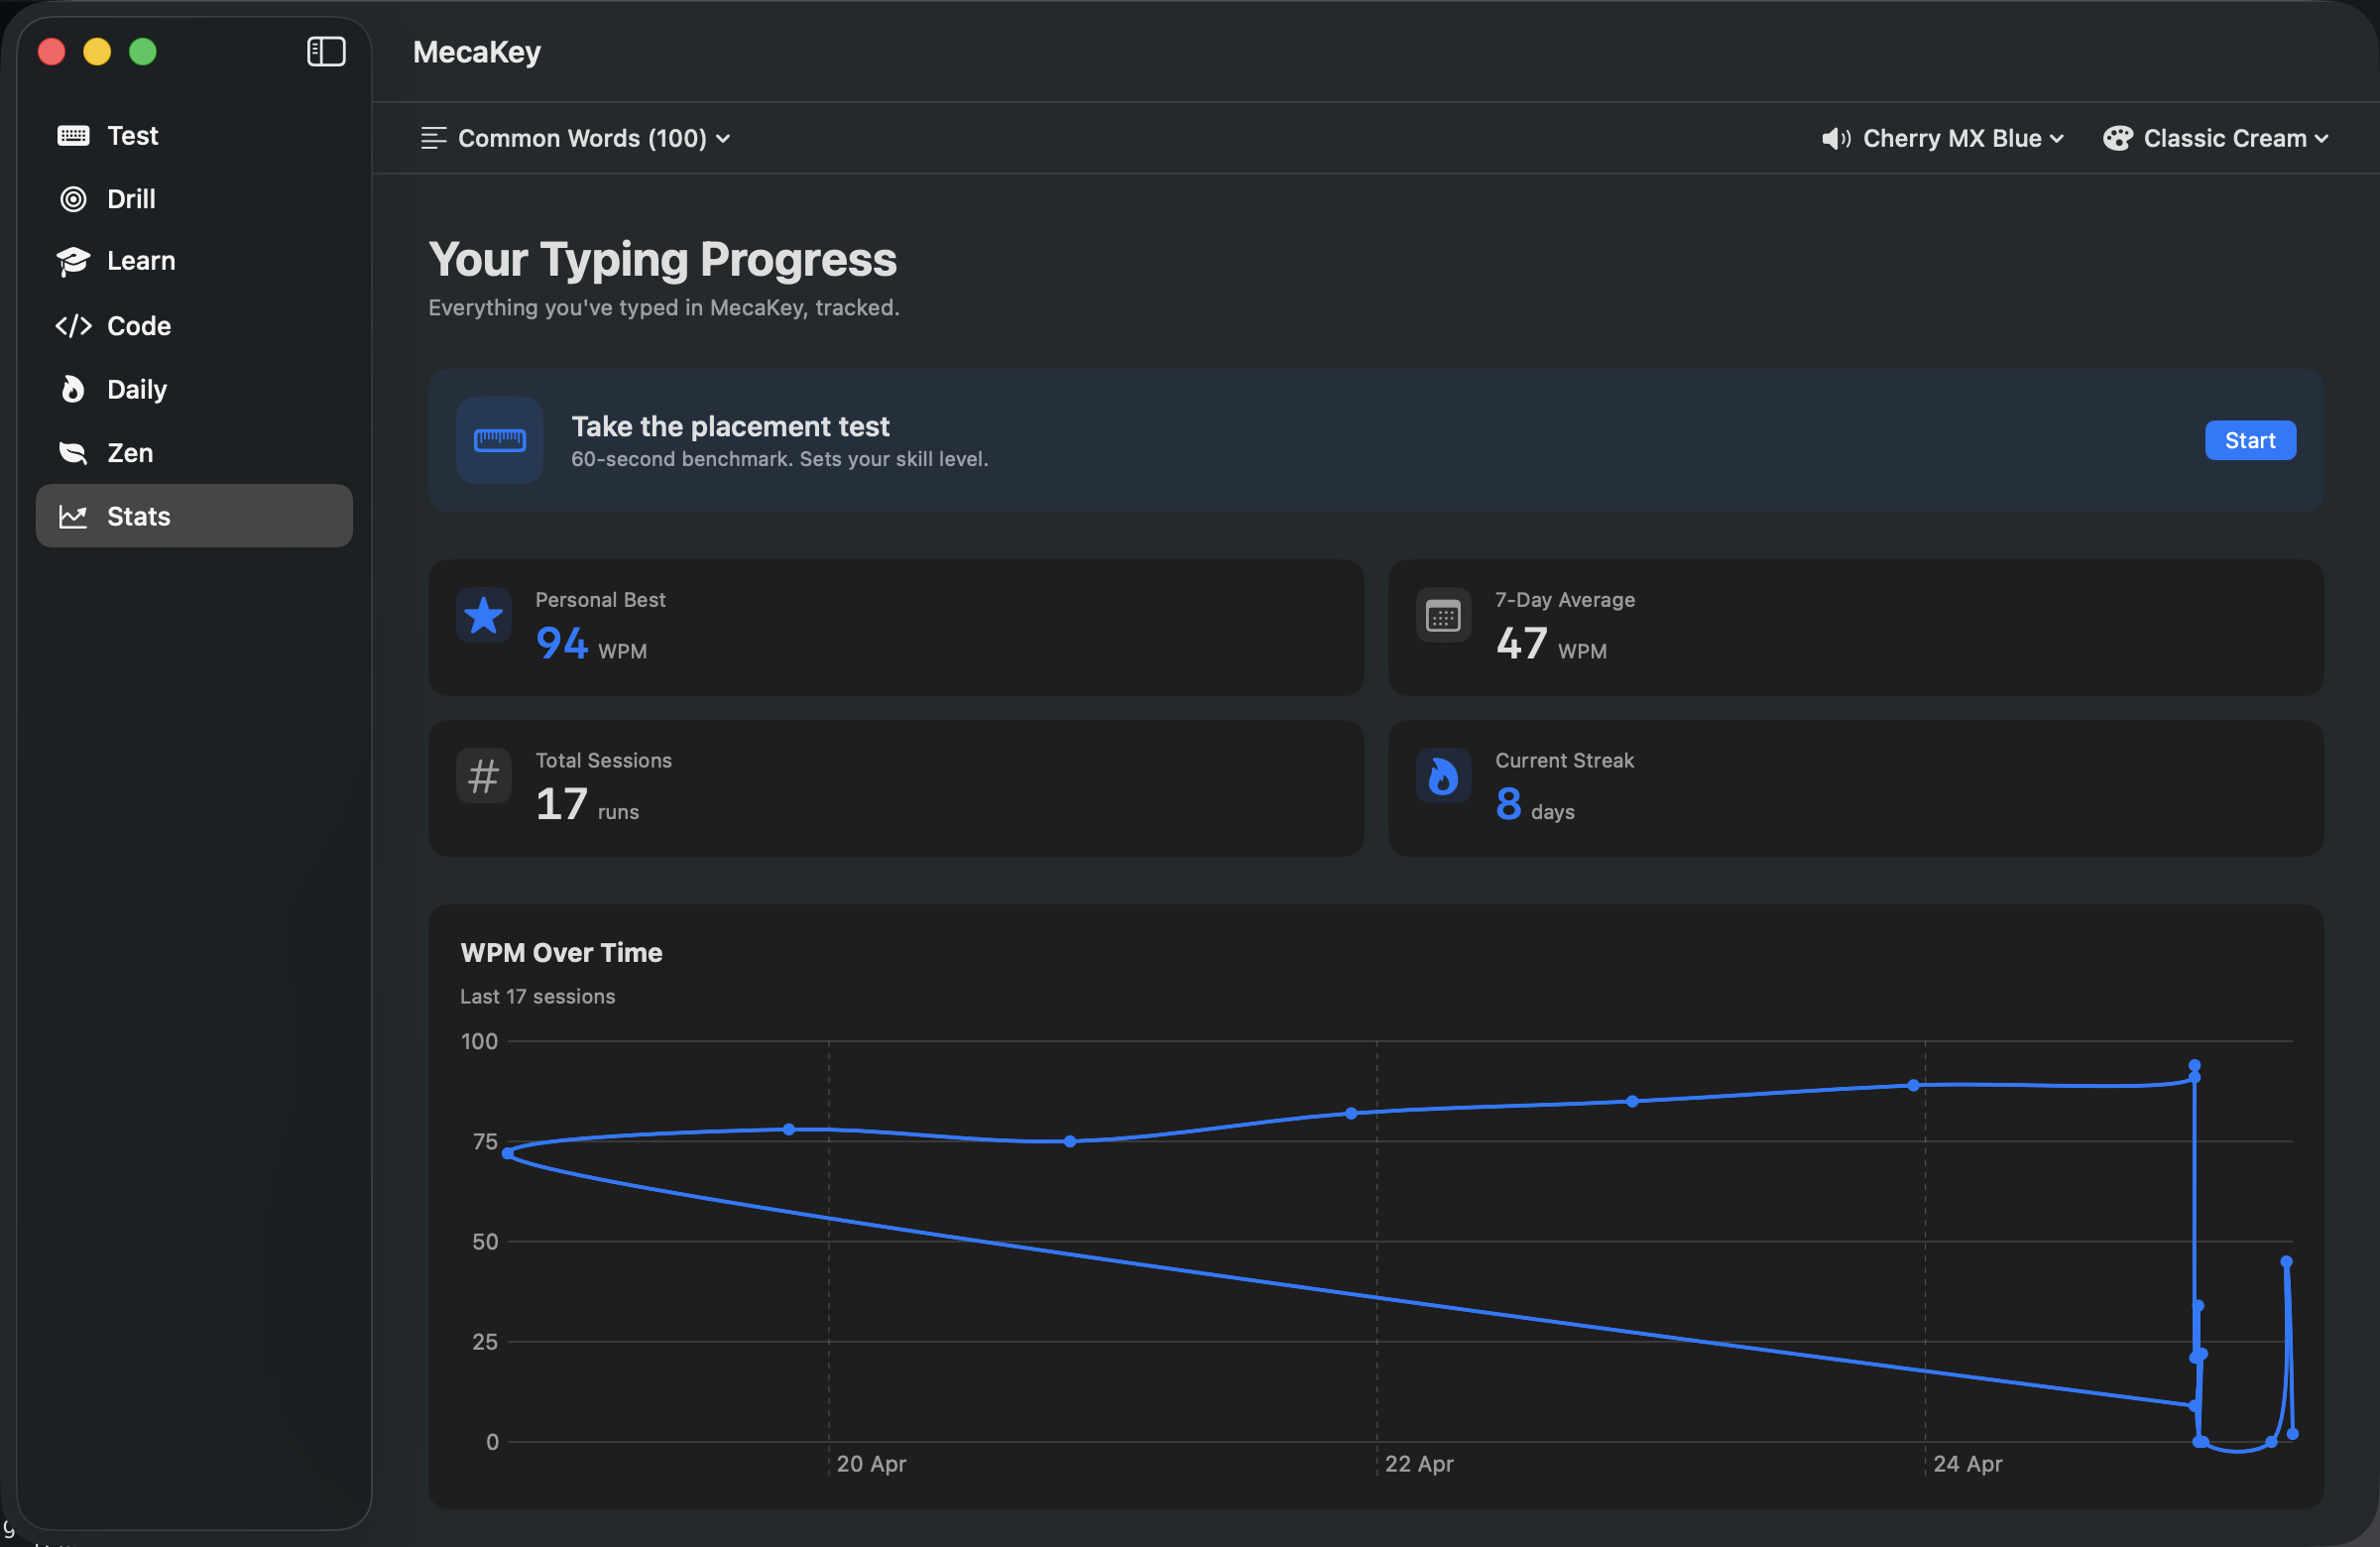Click the 22 Apr axis label
This screenshot has height=1547, width=2380.
1419,1463
